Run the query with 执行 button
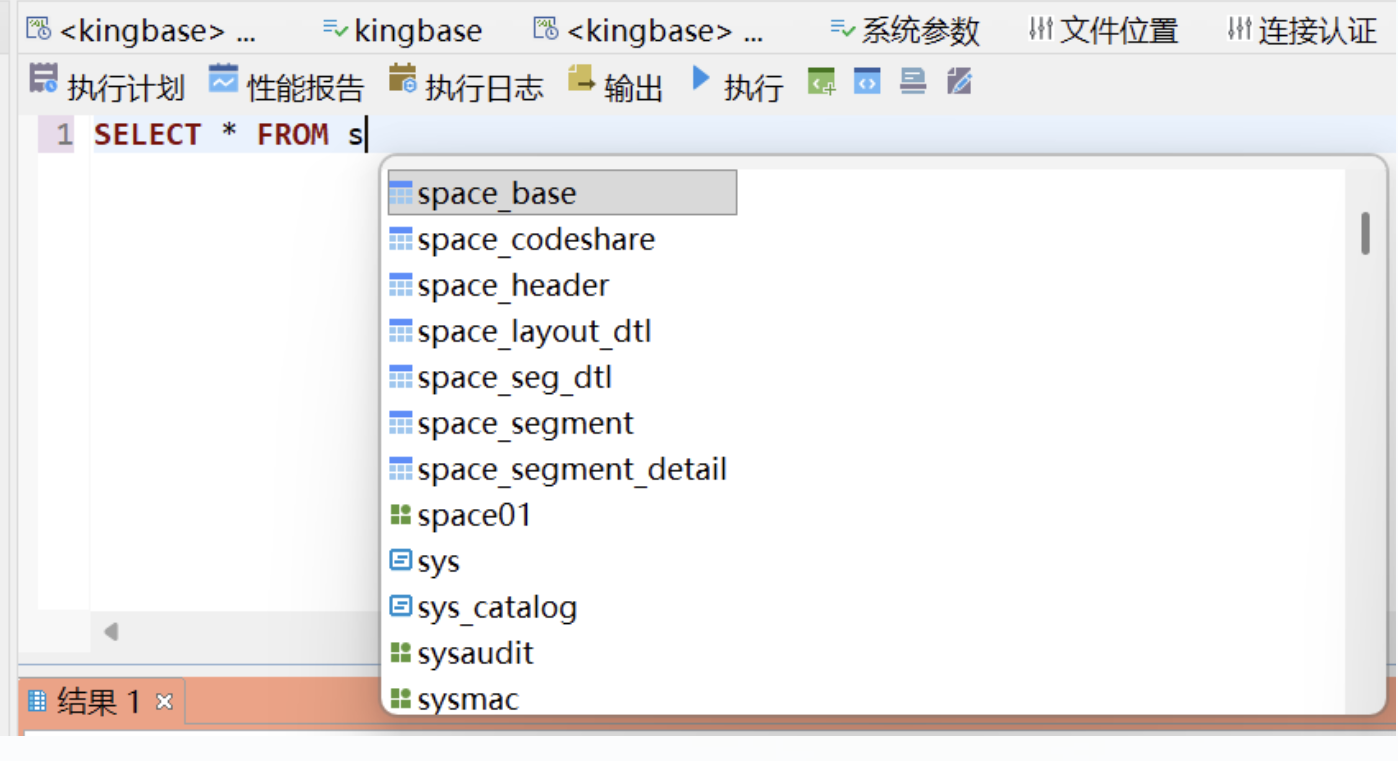 pyautogui.click(x=737, y=86)
